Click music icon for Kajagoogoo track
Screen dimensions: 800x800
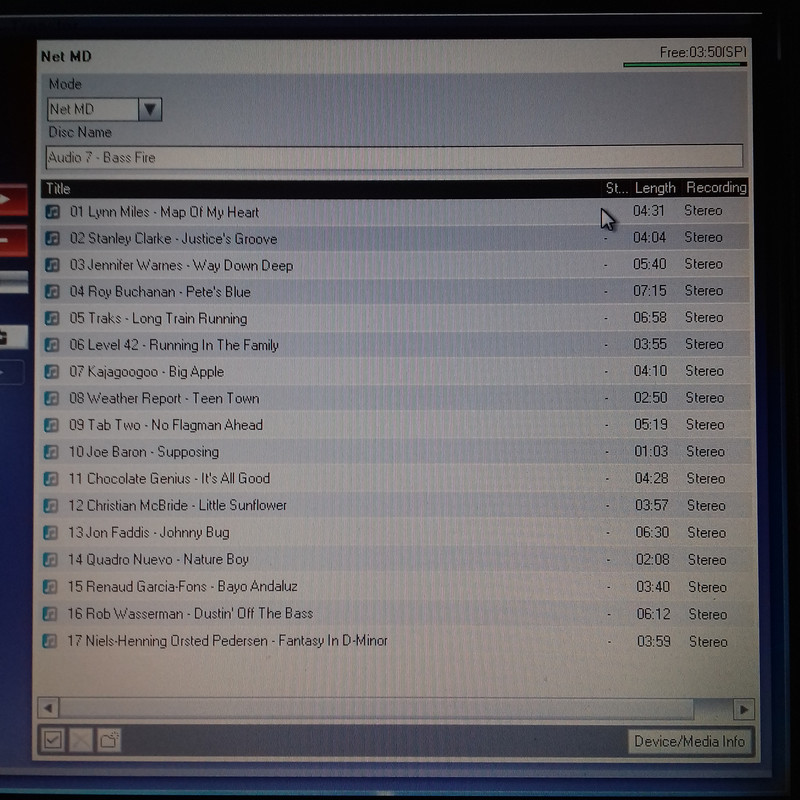[52, 371]
